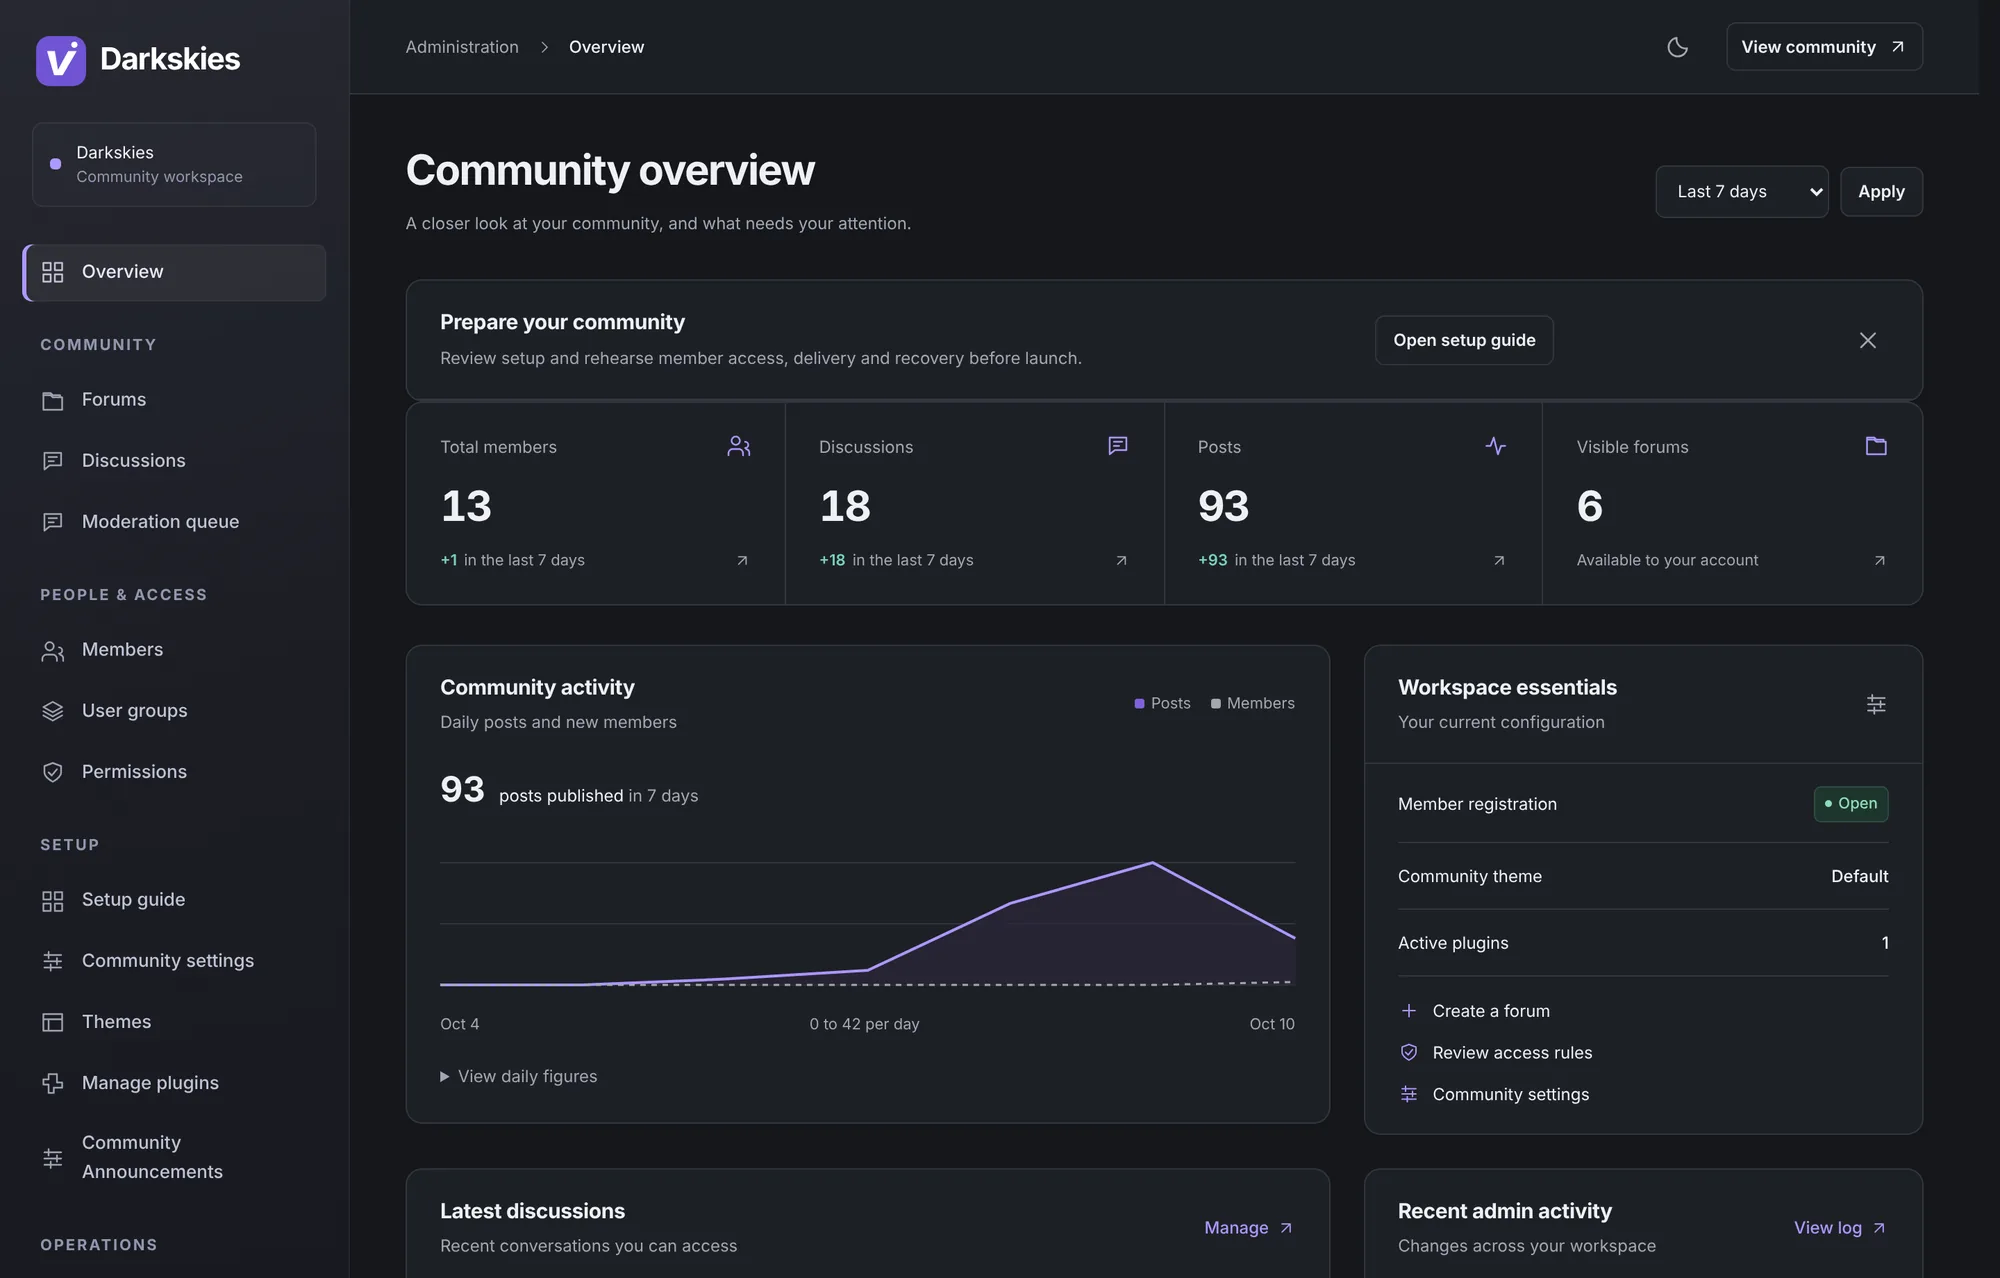
Task: Open the Posts card arrow icon
Action: coord(1499,560)
